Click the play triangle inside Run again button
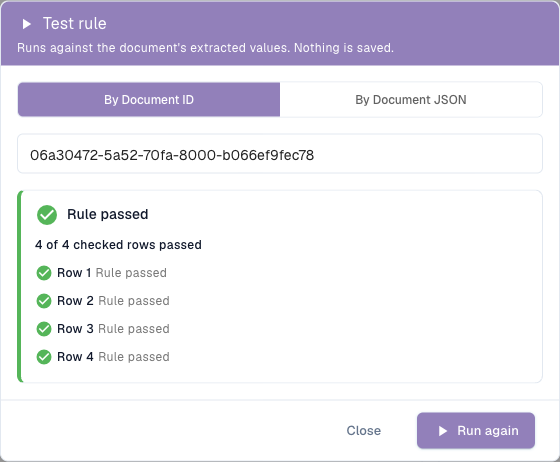The image size is (560, 462). tap(443, 431)
